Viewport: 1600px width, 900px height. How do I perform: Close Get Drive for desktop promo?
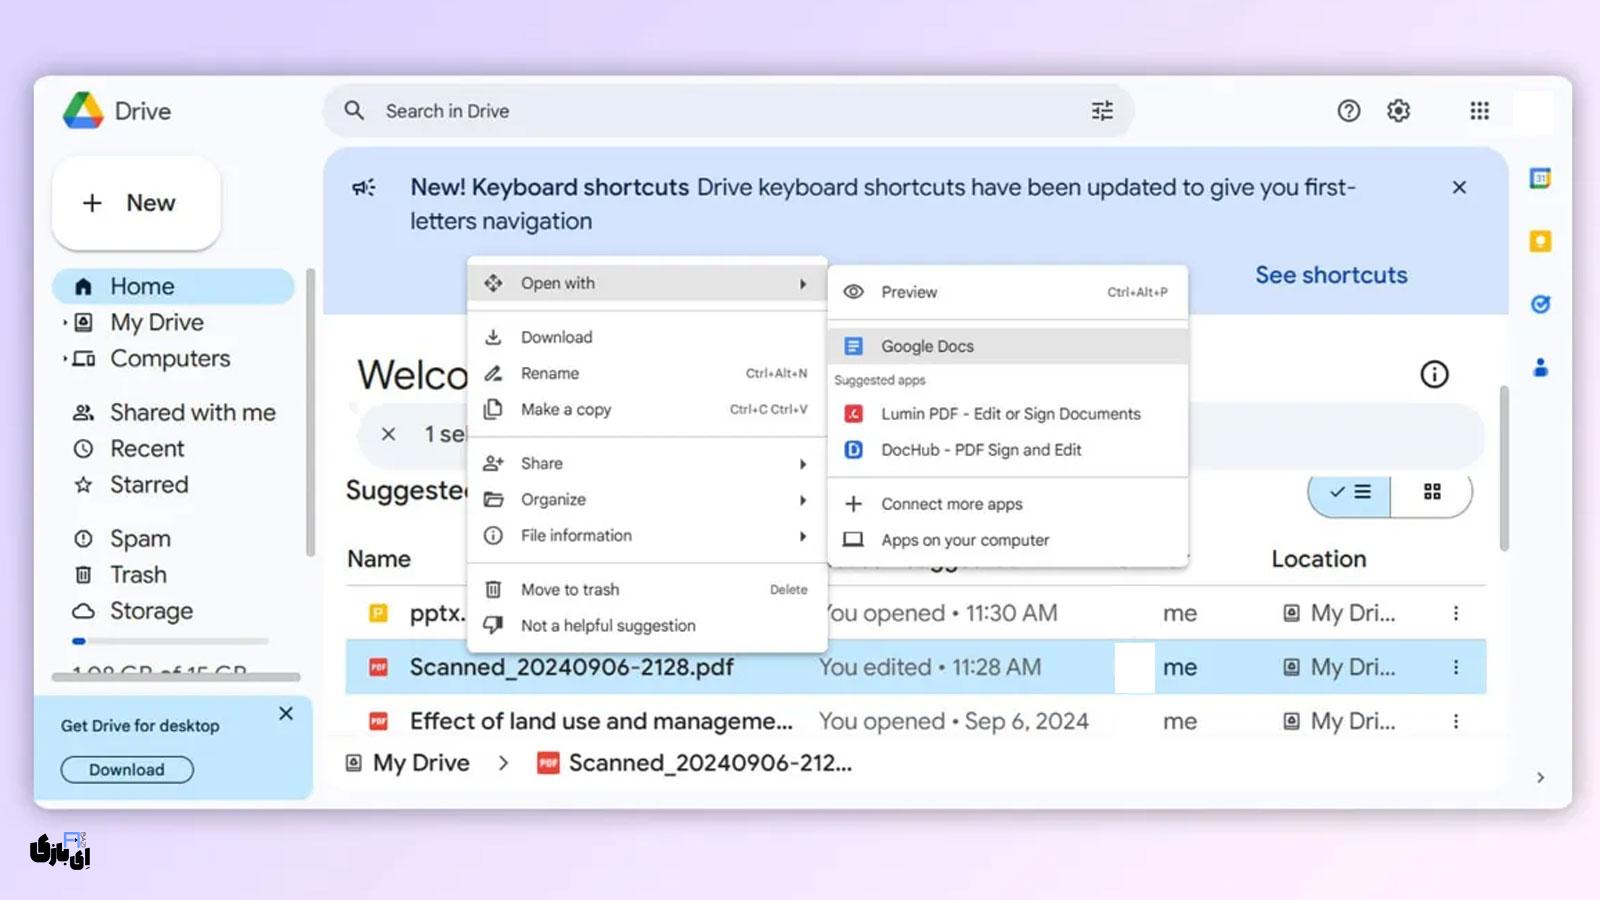coord(286,713)
